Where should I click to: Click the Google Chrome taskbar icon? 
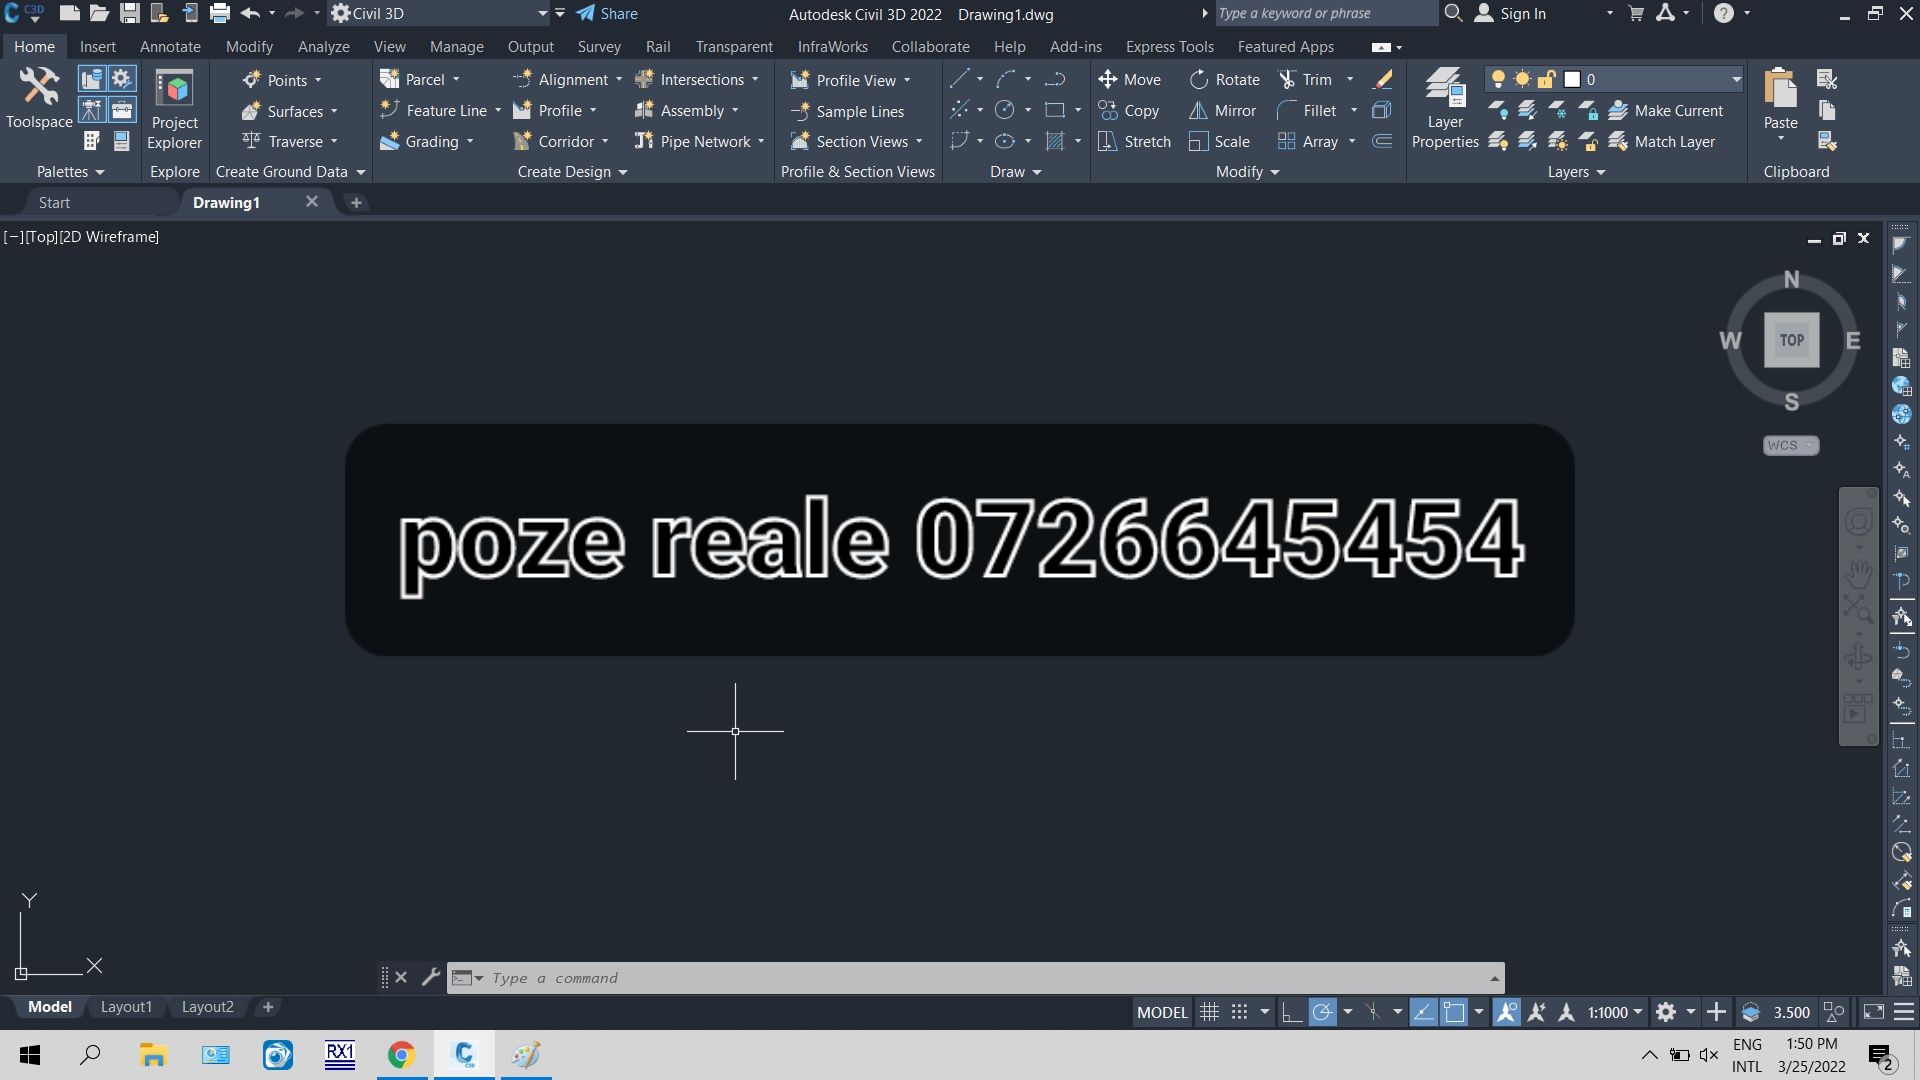[401, 1054]
